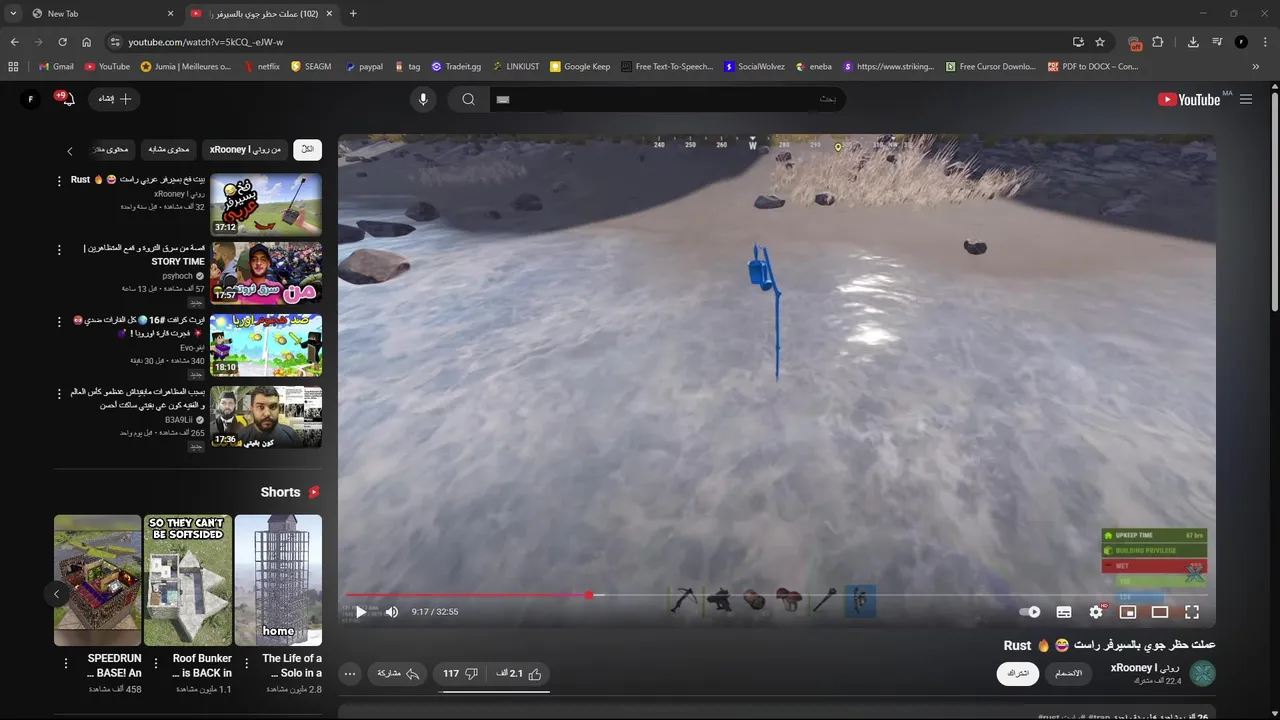Screen dimensions: 1280x720
Task: Enter fullscreen mode
Action: tap(1192, 612)
